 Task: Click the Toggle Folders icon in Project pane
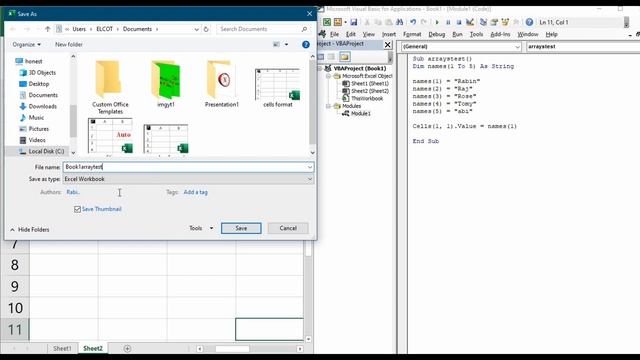(x=344, y=57)
